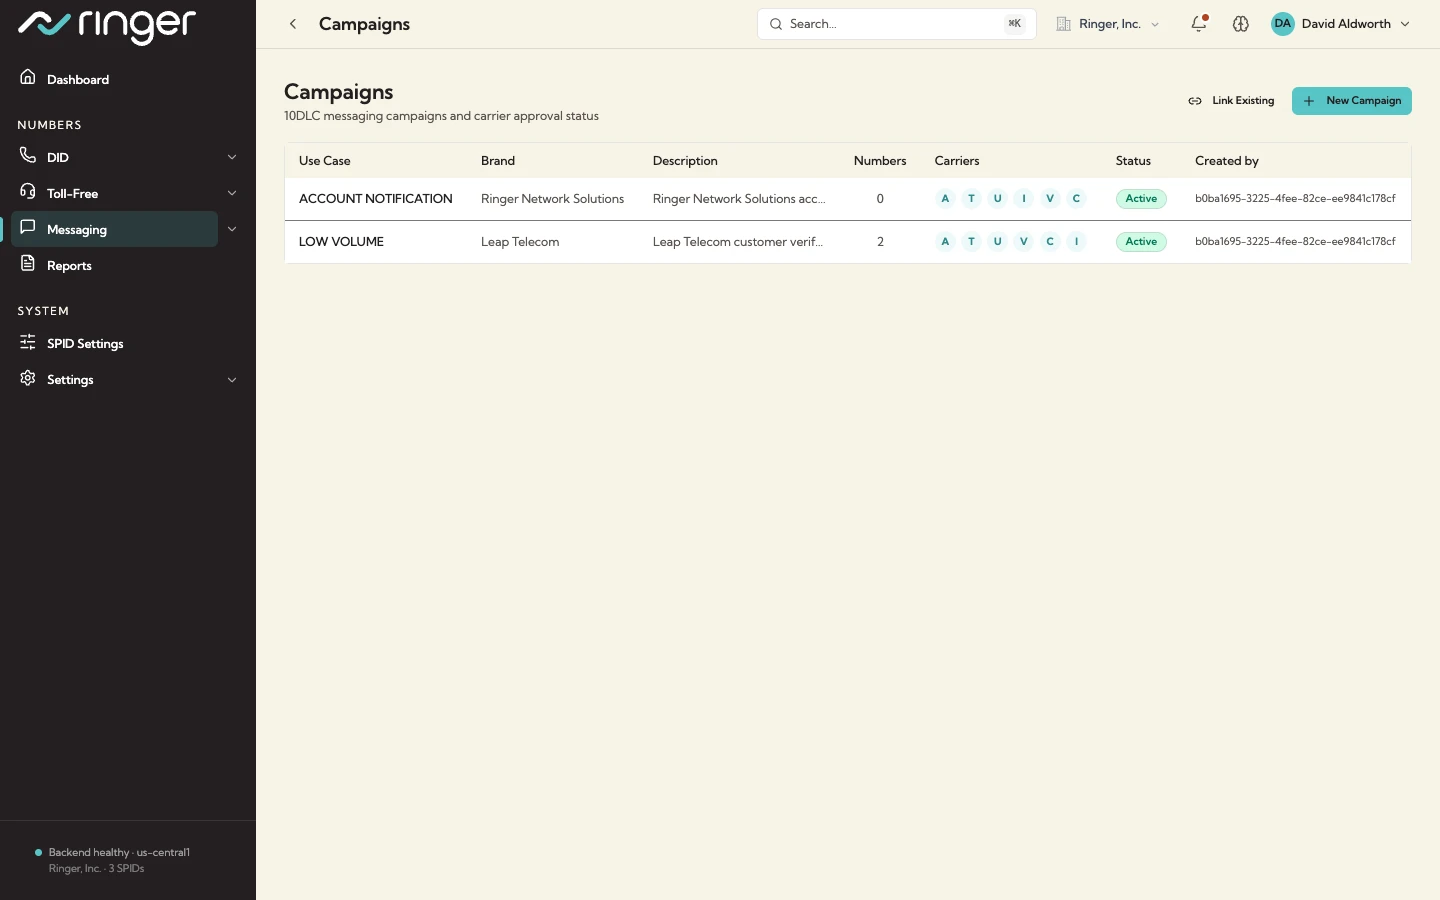Click the Numbers column header
The image size is (1440, 900).
(x=880, y=161)
